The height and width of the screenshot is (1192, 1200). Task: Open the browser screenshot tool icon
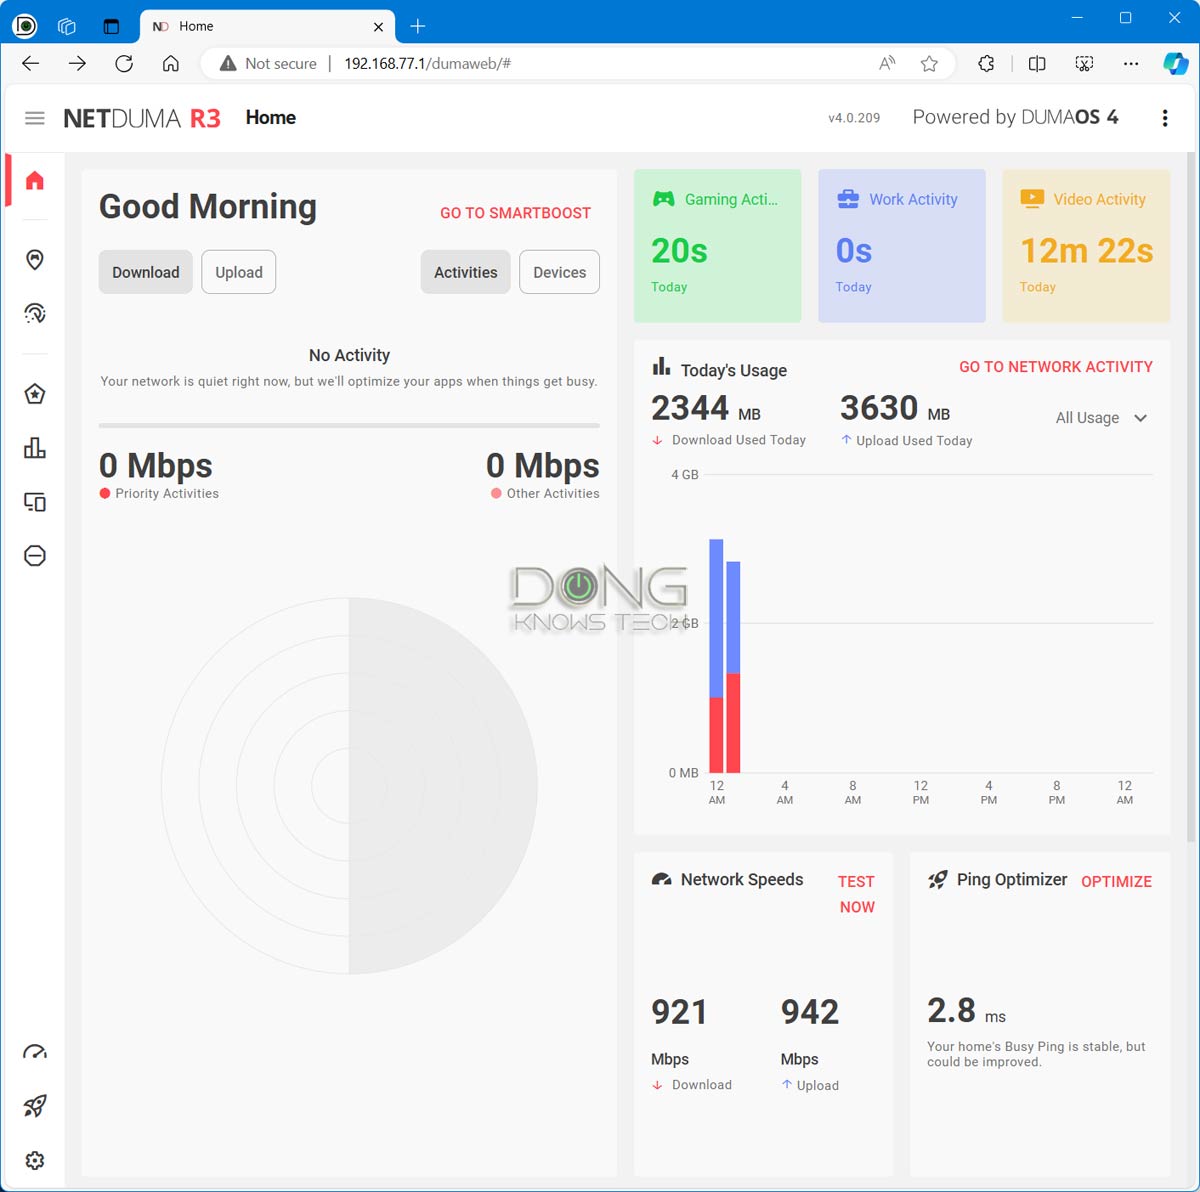[1084, 63]
